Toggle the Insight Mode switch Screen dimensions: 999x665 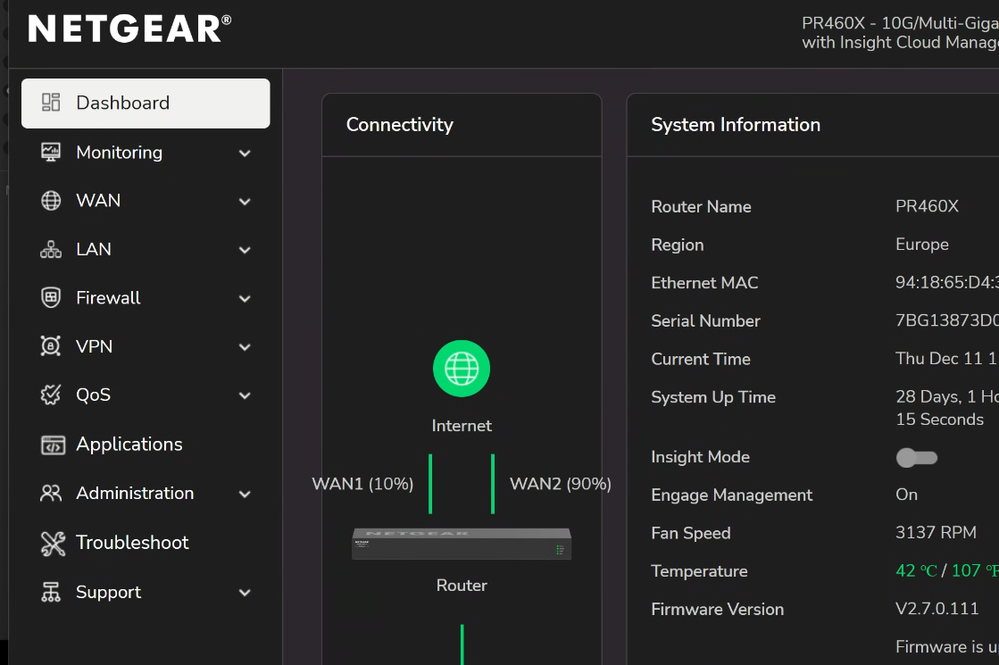[916, 457]
